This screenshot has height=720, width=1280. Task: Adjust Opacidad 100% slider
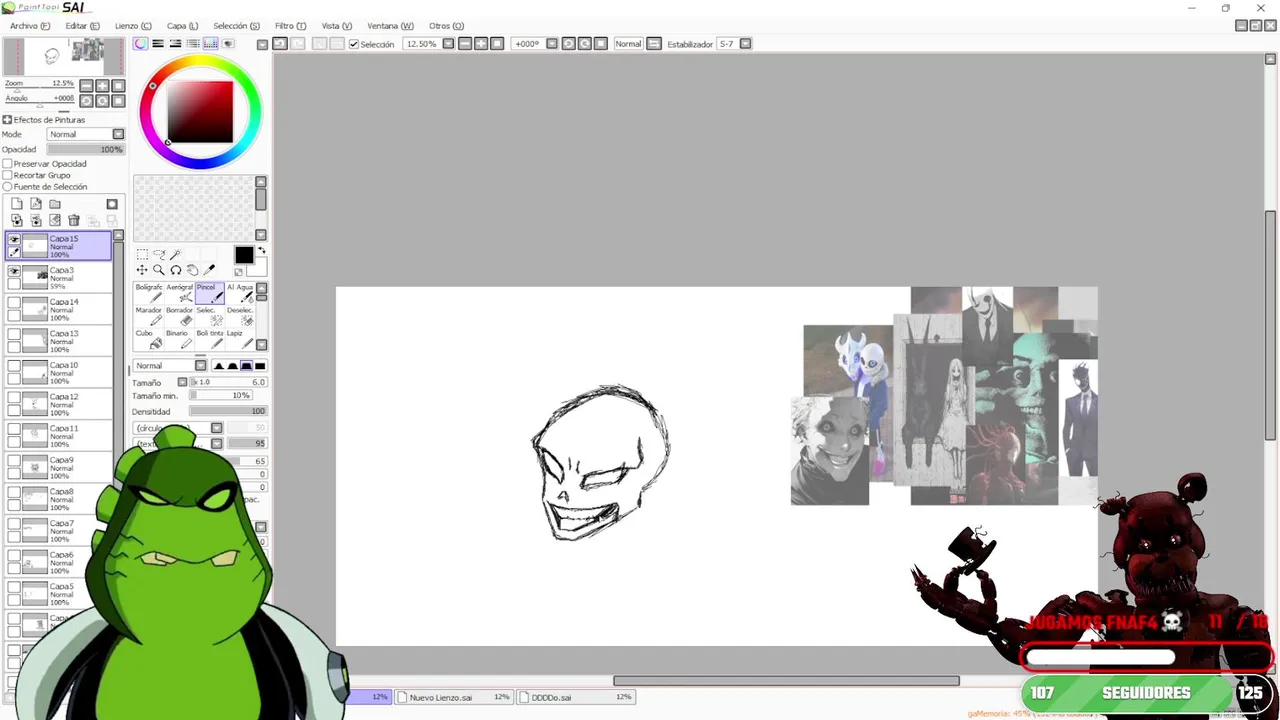pyautogui.click(x=86, y=149)
